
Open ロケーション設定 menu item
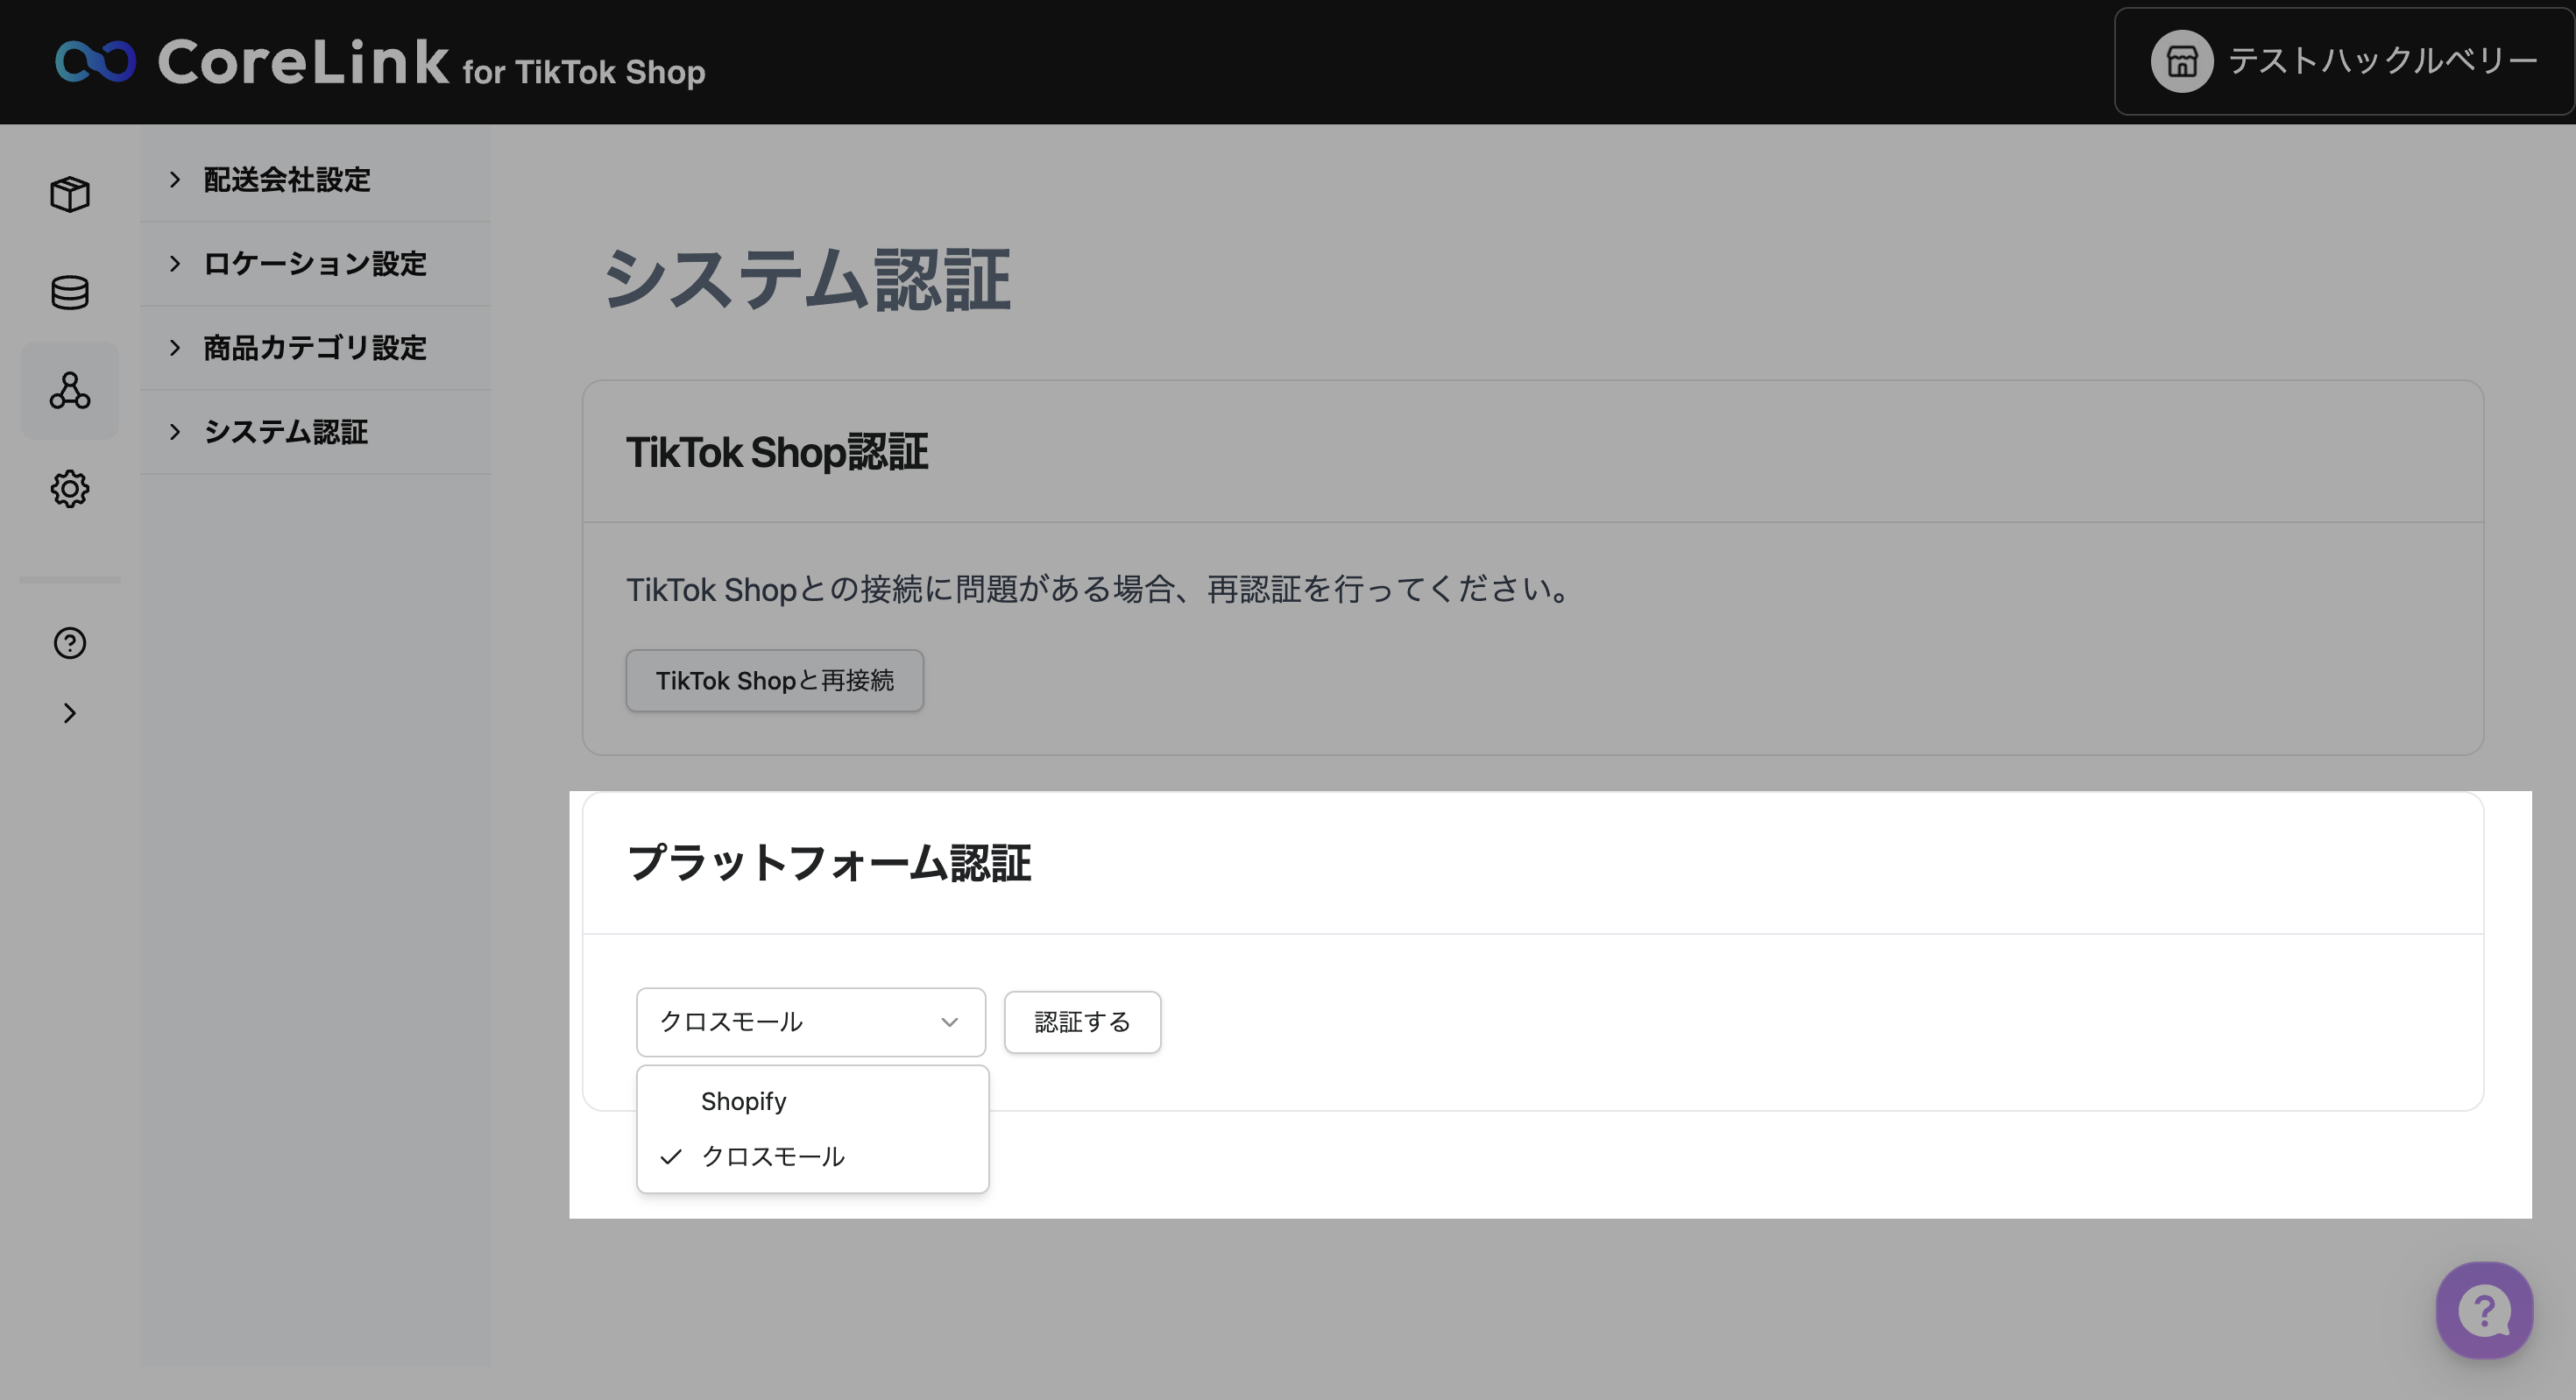point(314,264)
